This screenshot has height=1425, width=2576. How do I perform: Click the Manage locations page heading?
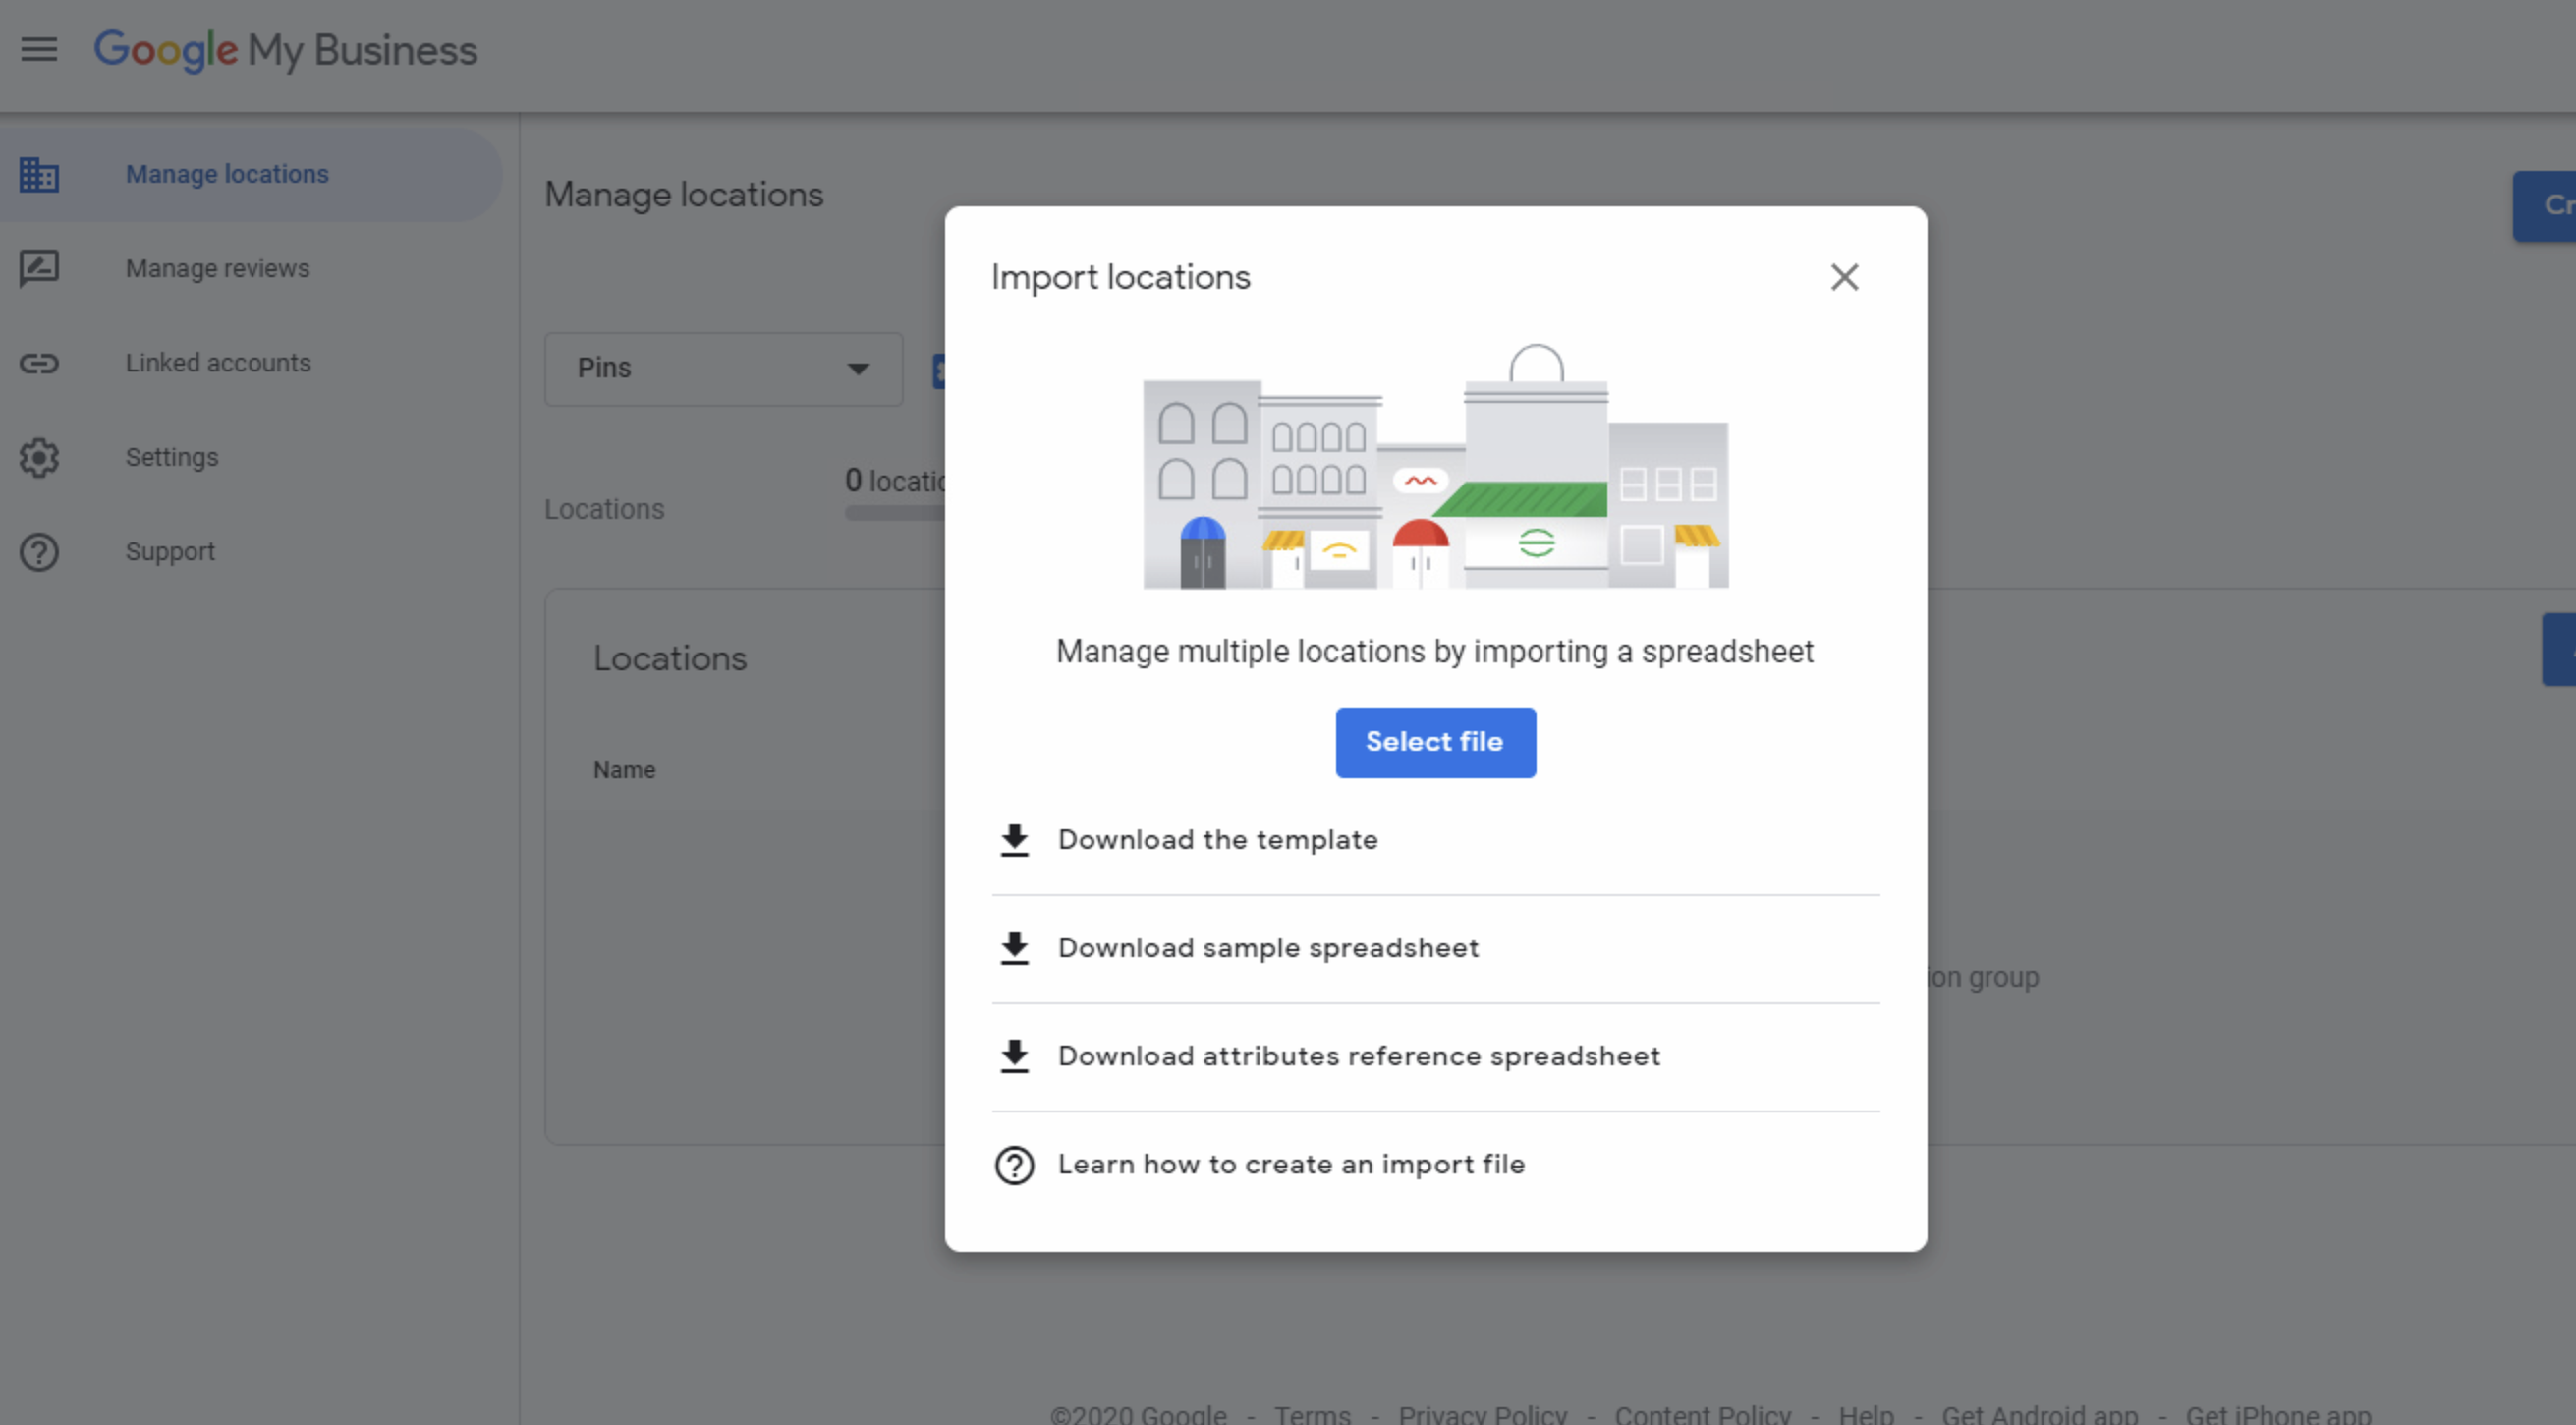(x=684, y=195)
